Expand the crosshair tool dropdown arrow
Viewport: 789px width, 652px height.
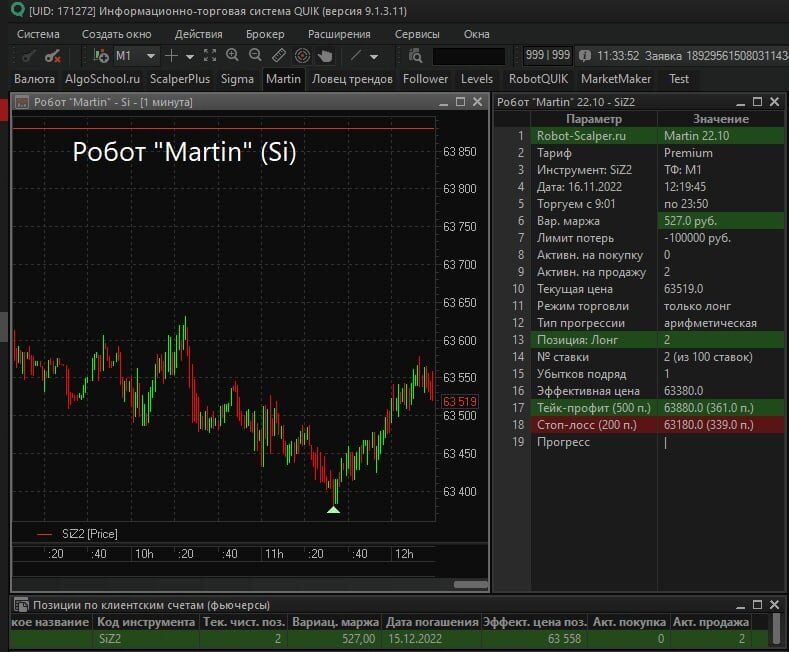point(190,57)
